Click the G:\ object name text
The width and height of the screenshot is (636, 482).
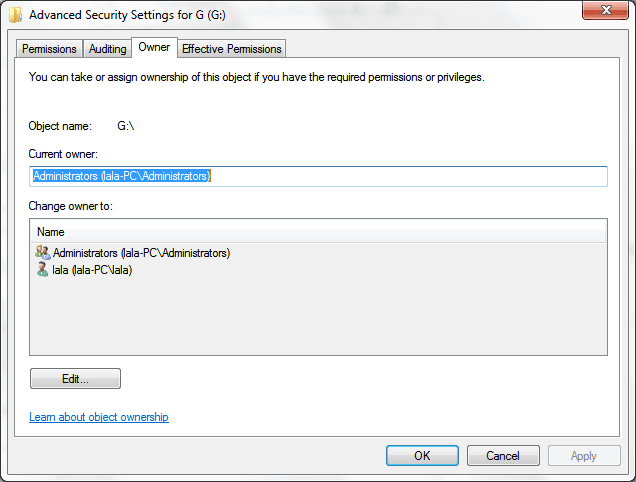[x=126, y=126]
